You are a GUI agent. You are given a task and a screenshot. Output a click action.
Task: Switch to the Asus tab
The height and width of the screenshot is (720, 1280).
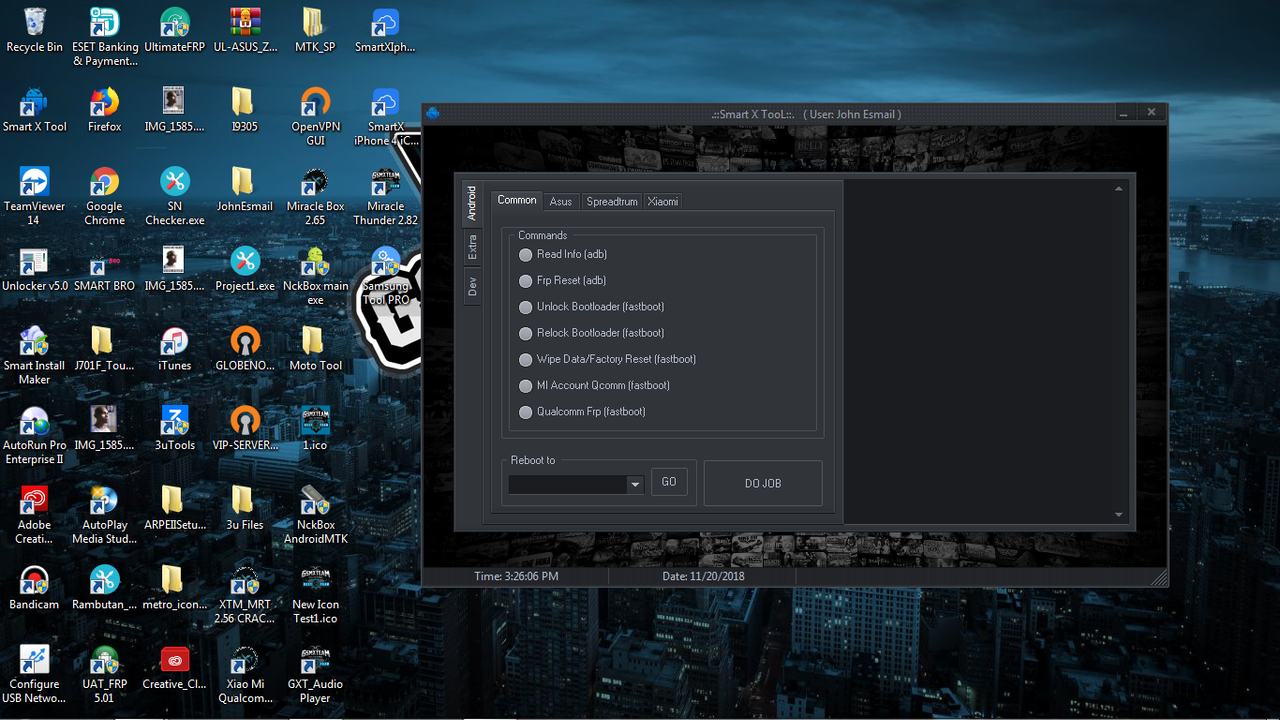[x=561, y=201]
